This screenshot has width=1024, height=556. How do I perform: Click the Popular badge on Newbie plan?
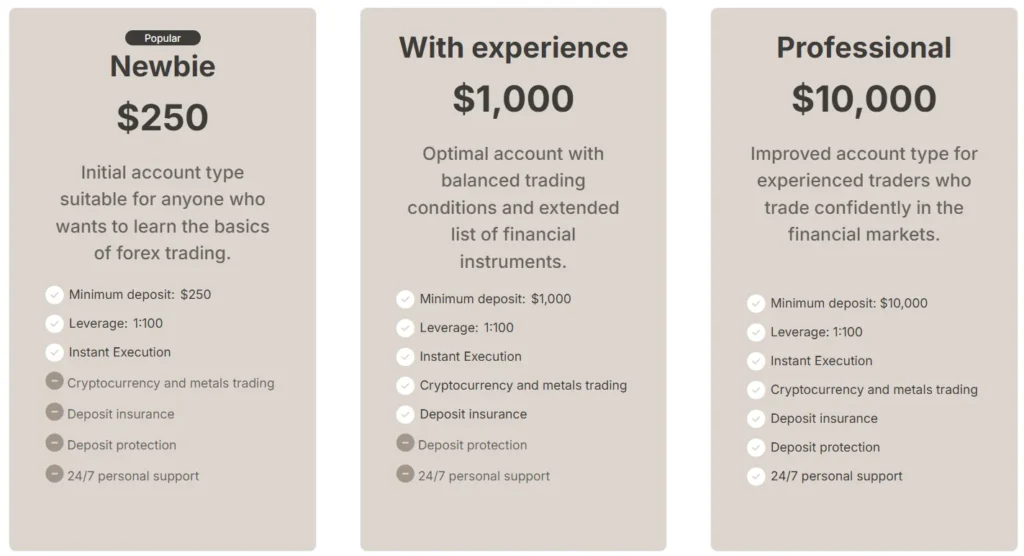pyautogui.click(x=163, y=38)
